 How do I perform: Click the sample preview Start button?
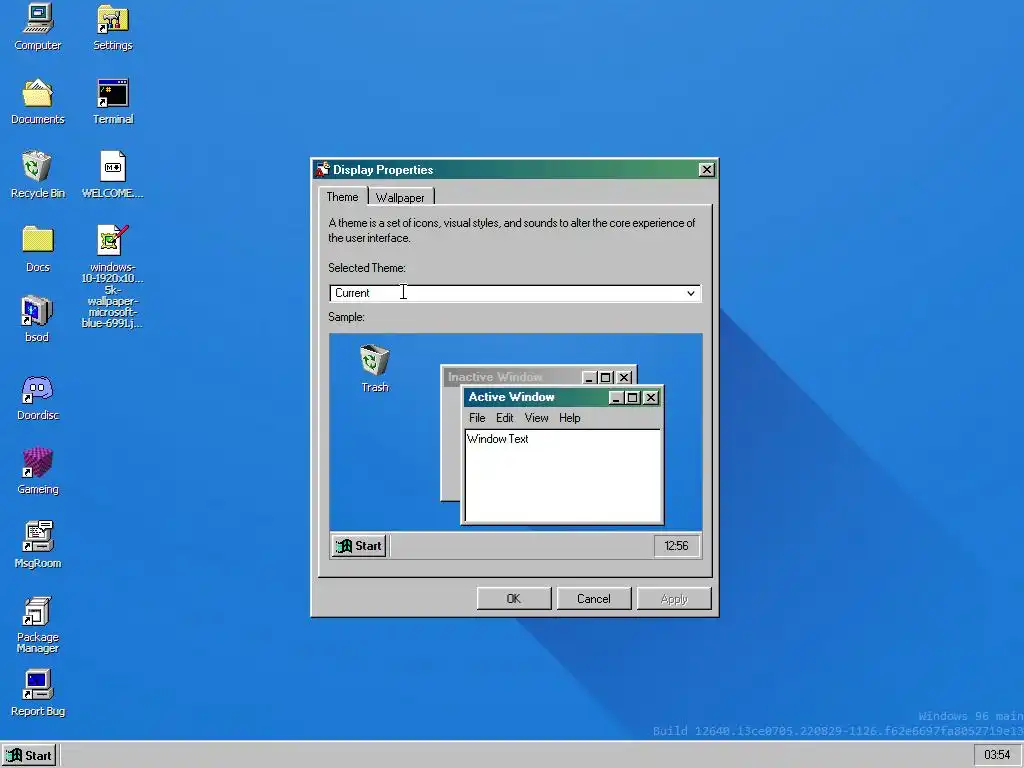pyautogui.click(x=359, y=546)
